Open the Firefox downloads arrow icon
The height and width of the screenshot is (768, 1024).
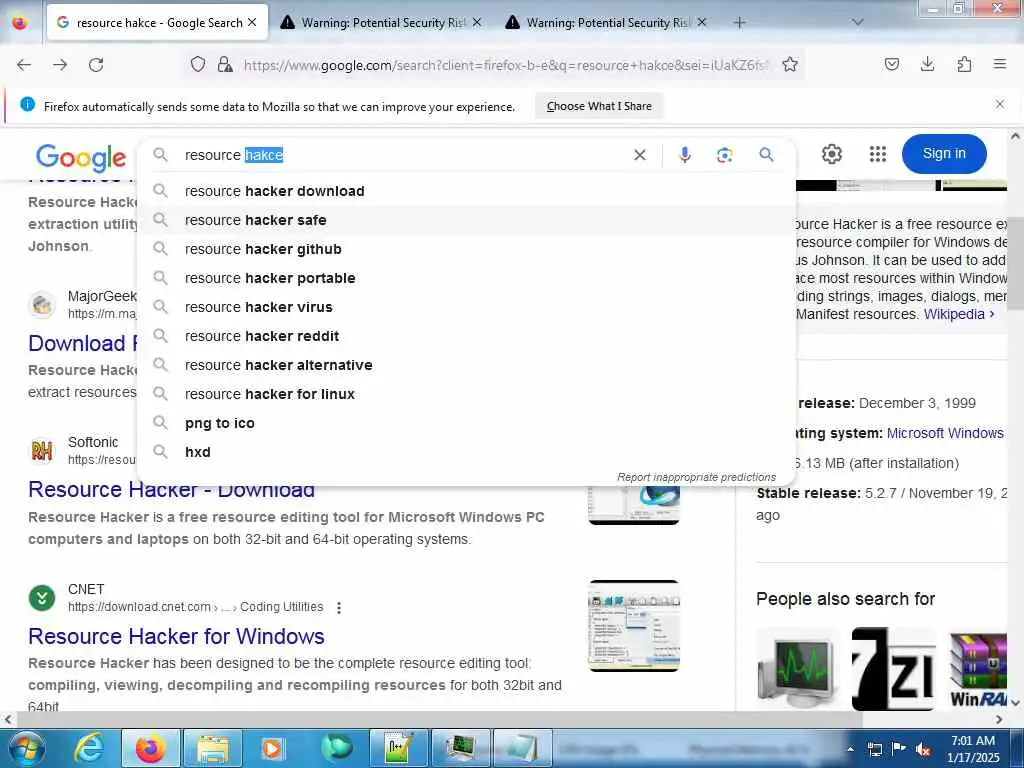927,64
